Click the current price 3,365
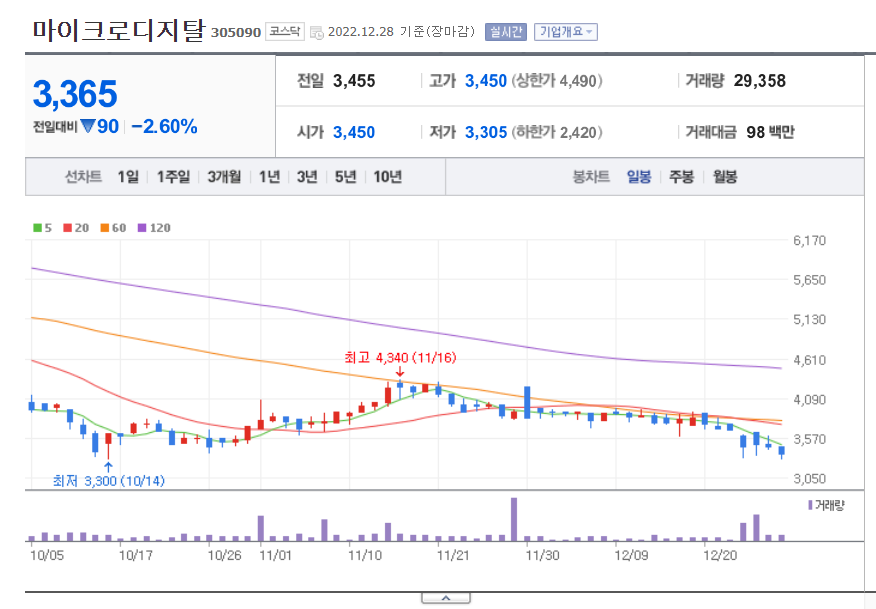 pyautogui.click(x=75, y=94)
